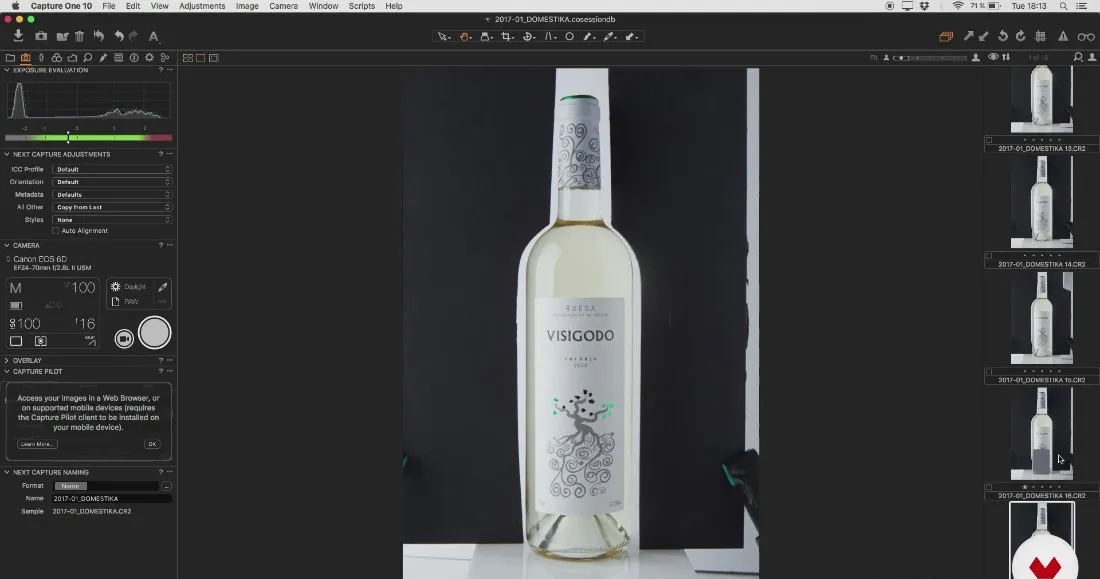Click OK in the Capture Pilot message
1100x579 pixels.
[152, 444]
